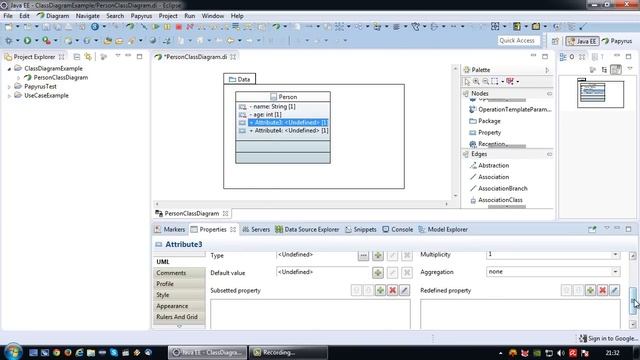Select the PersonClassDiagram bottom diagram tab
This screenshot has height=360, width=640.
(x=192, y=213)
